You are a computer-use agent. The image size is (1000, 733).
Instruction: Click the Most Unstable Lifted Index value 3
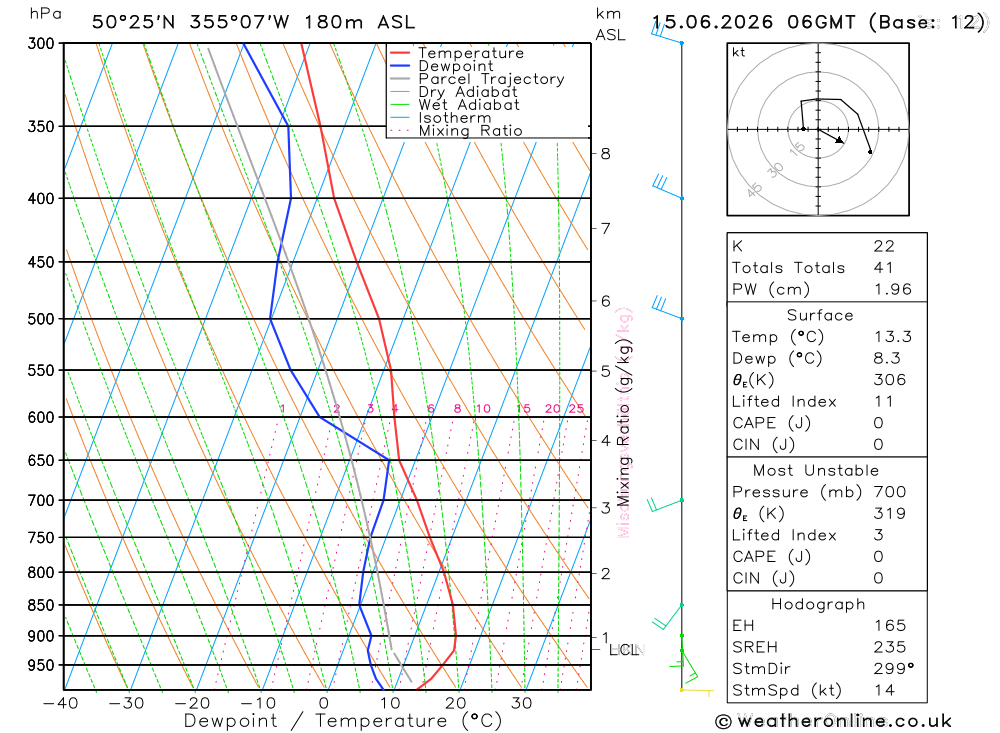[x=878, y=535]
